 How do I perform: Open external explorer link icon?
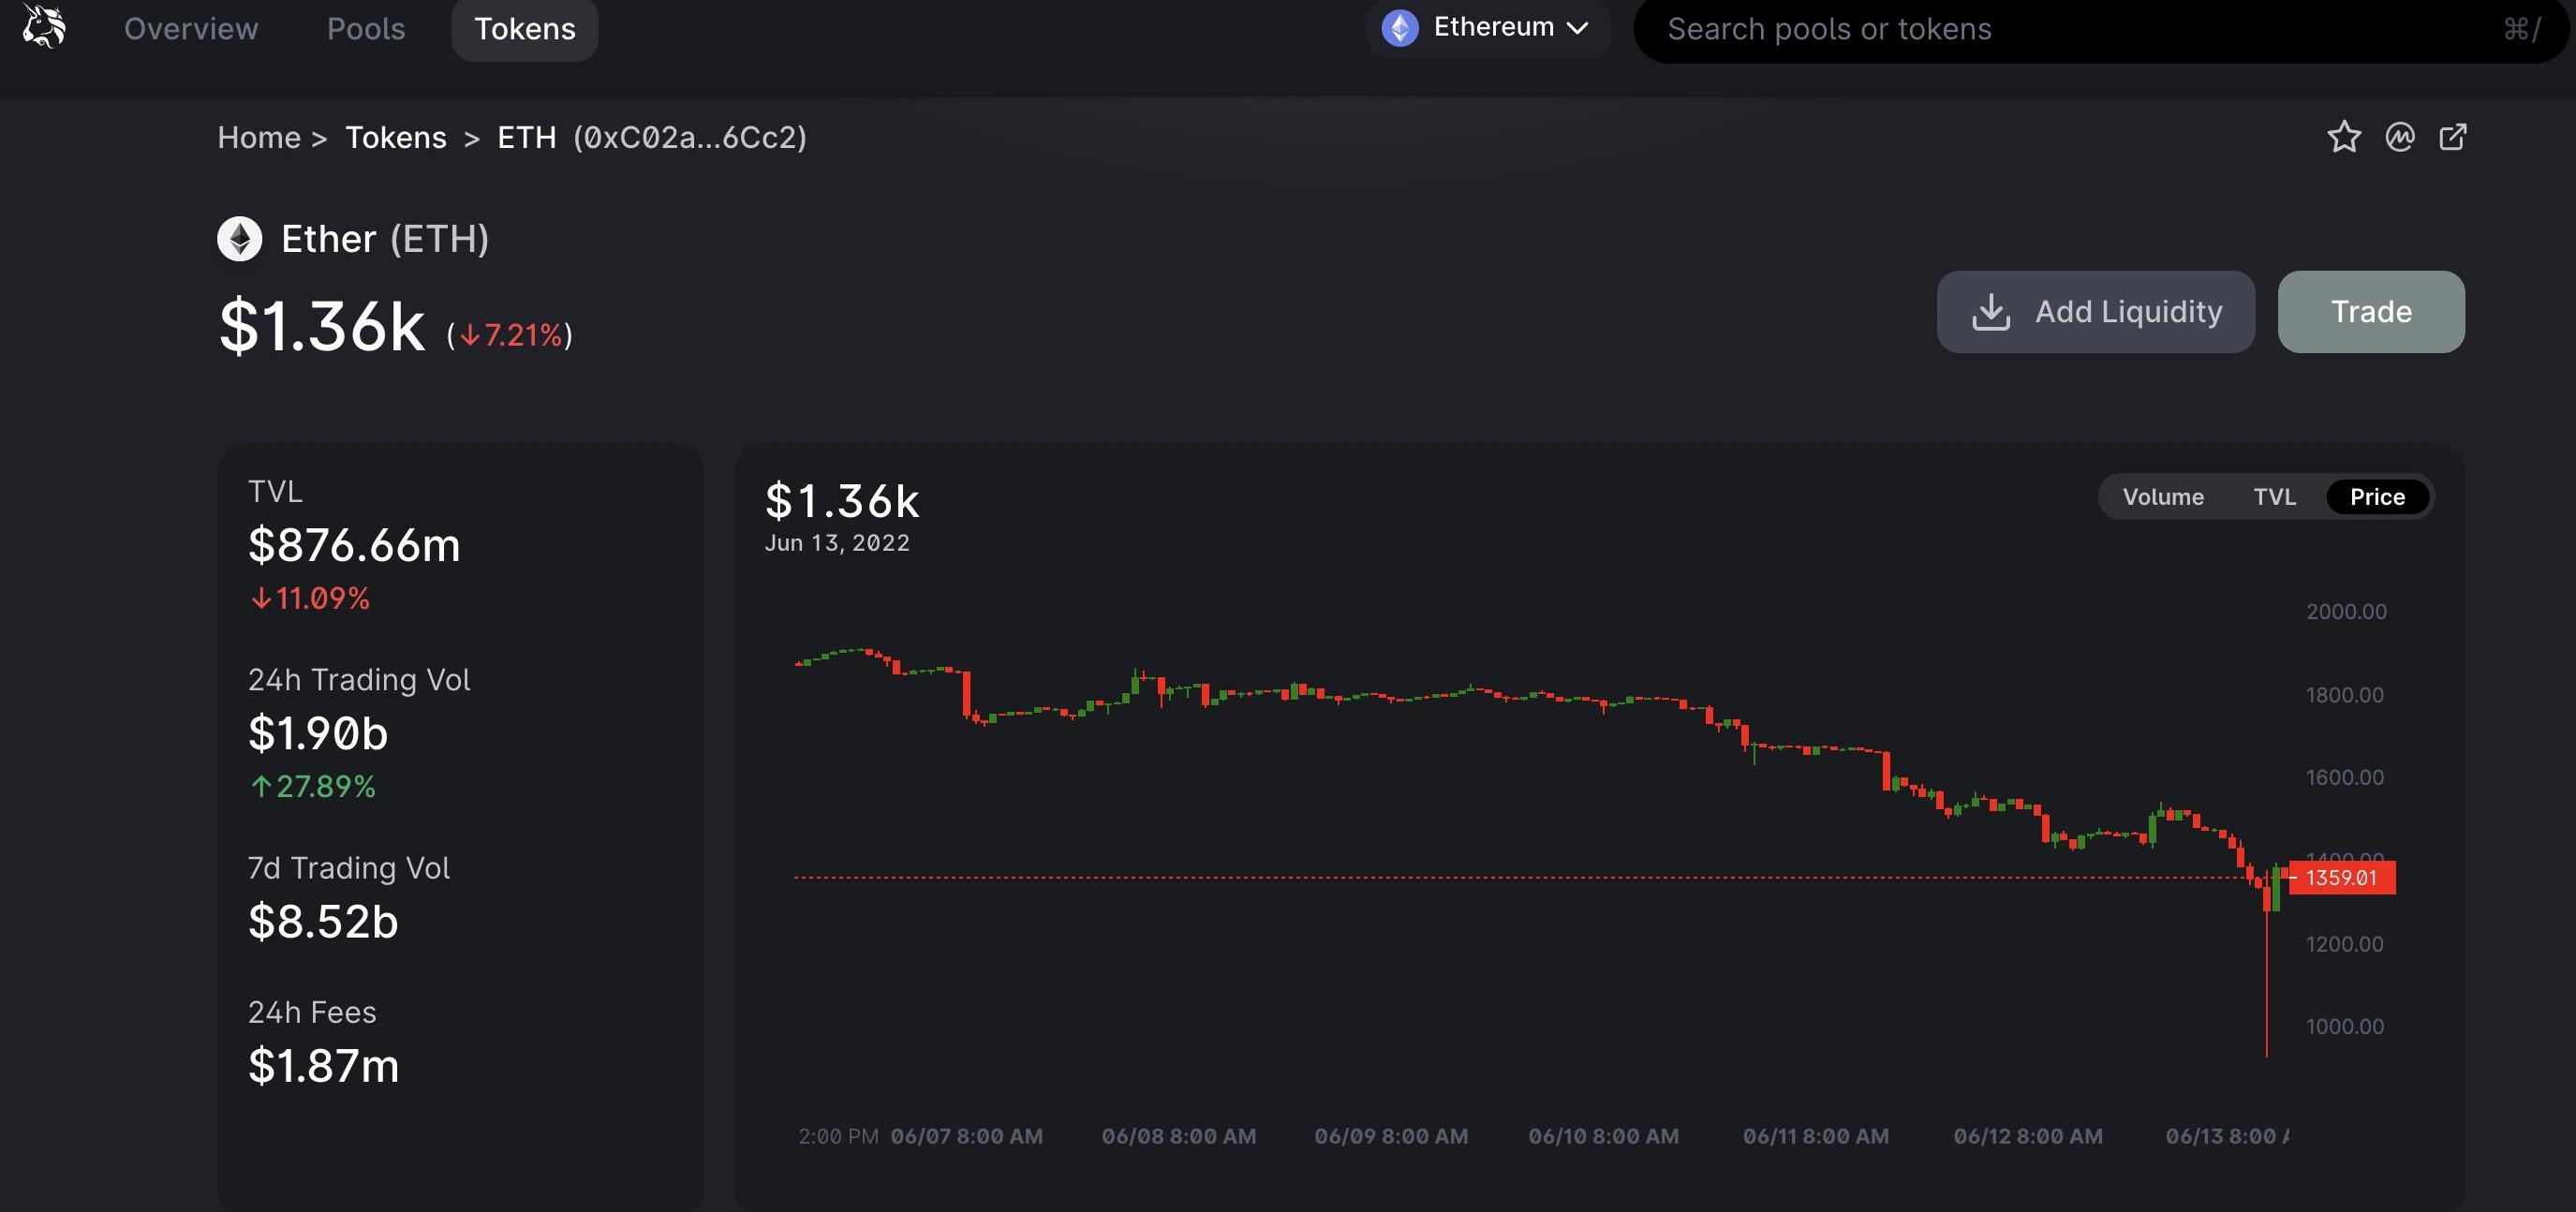2453,137
